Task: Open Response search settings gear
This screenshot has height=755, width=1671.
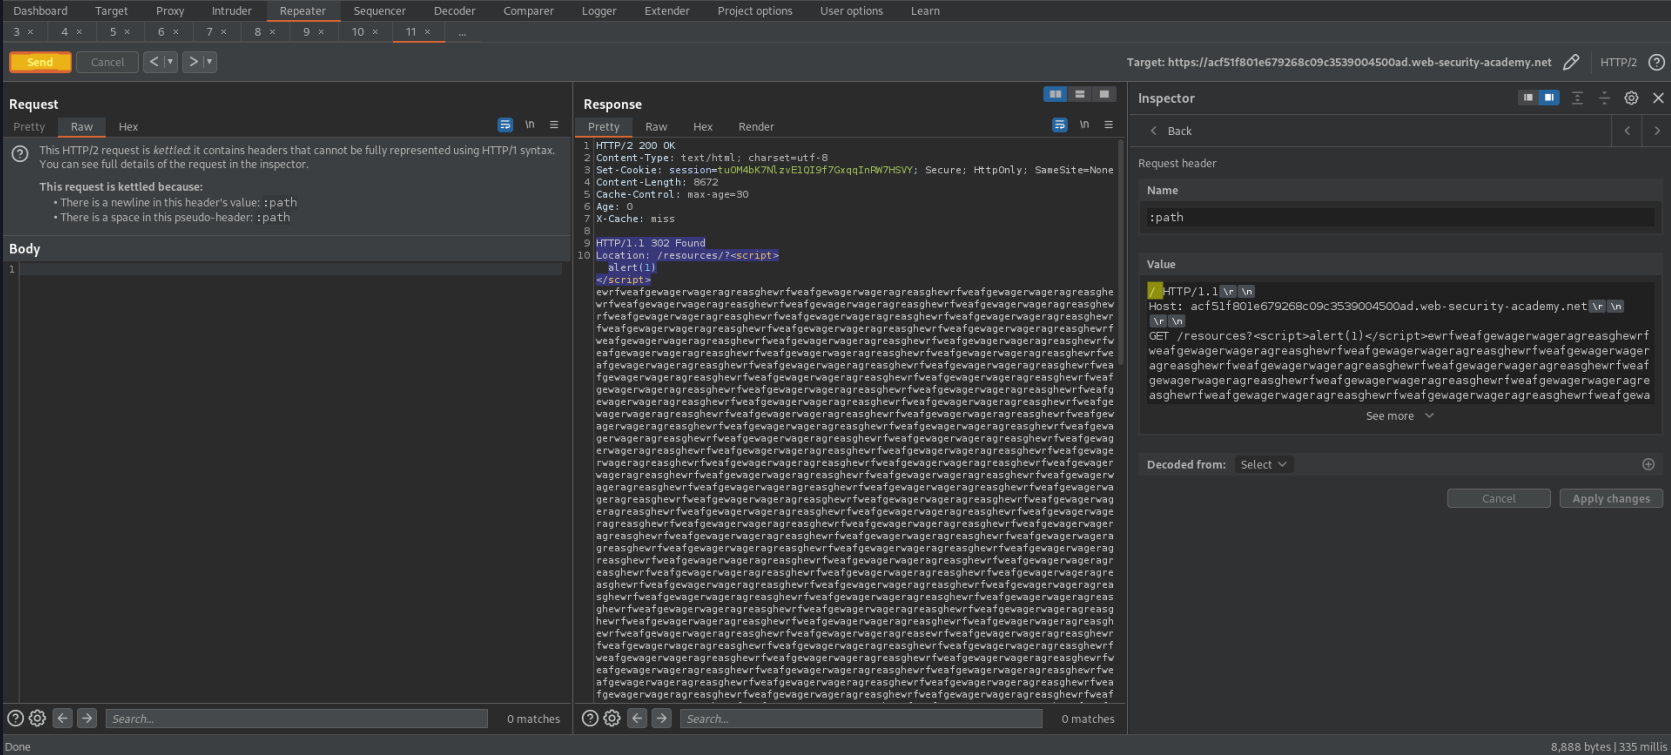Action: 612,718
